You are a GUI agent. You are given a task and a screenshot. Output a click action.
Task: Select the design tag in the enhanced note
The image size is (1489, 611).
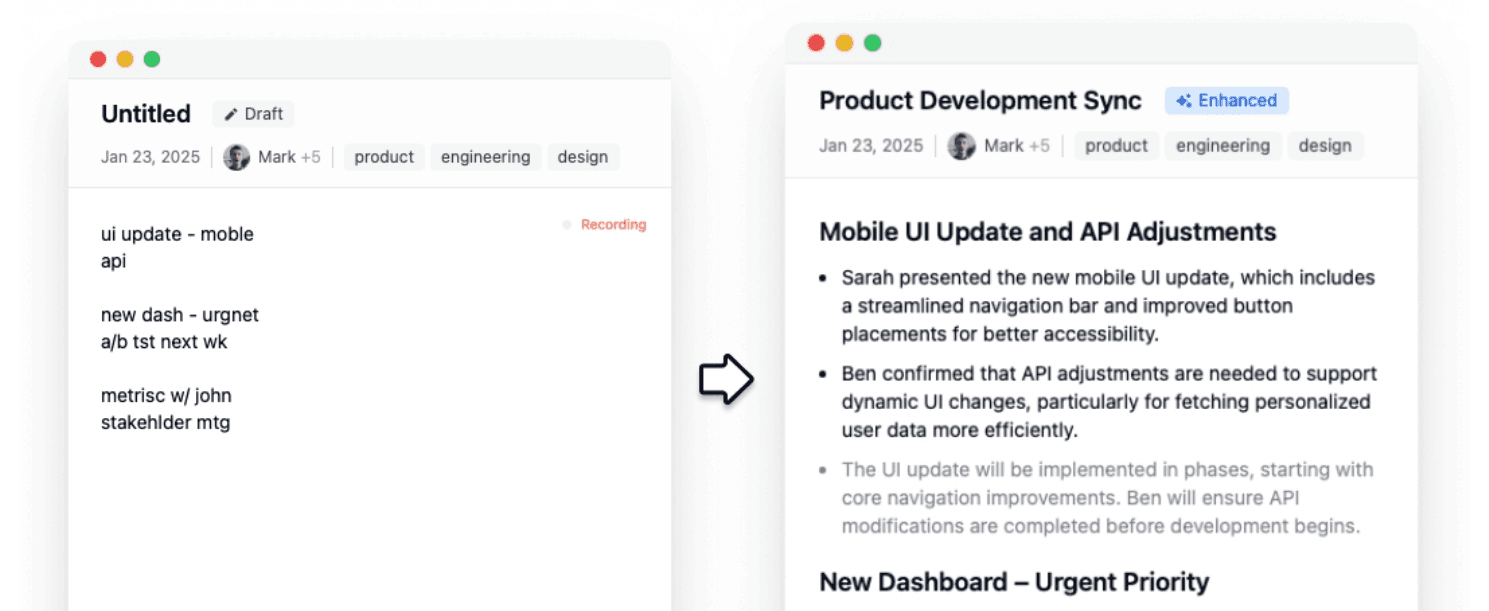[1325, 146]
